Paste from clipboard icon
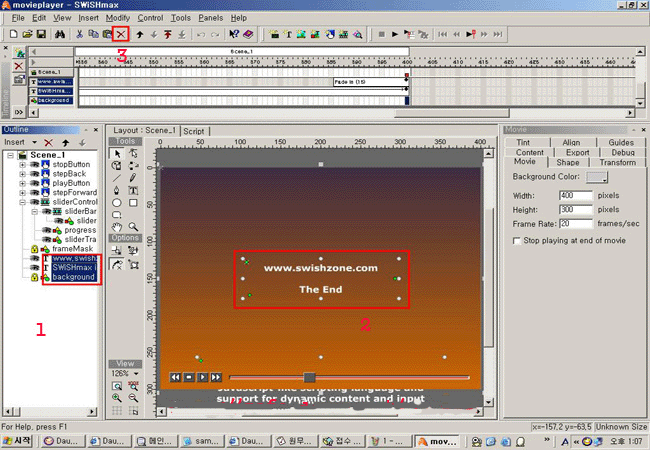Image resolution: width=650 pixels, height=450 pixels. [107, 34]
